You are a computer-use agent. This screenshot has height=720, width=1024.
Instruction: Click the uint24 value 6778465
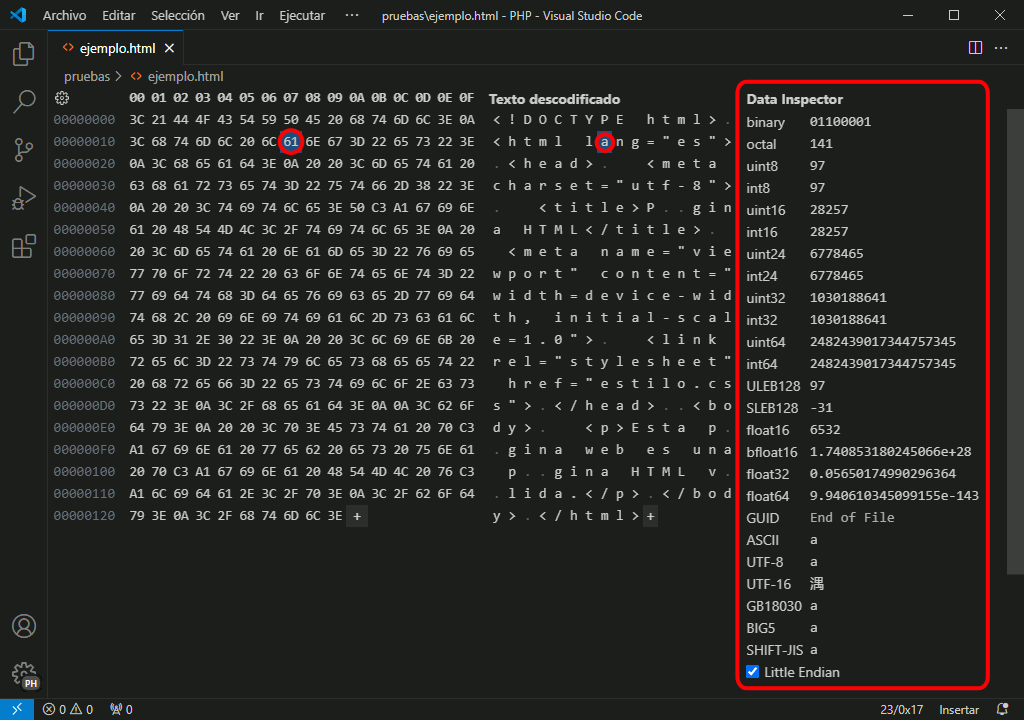click(837, 254)
